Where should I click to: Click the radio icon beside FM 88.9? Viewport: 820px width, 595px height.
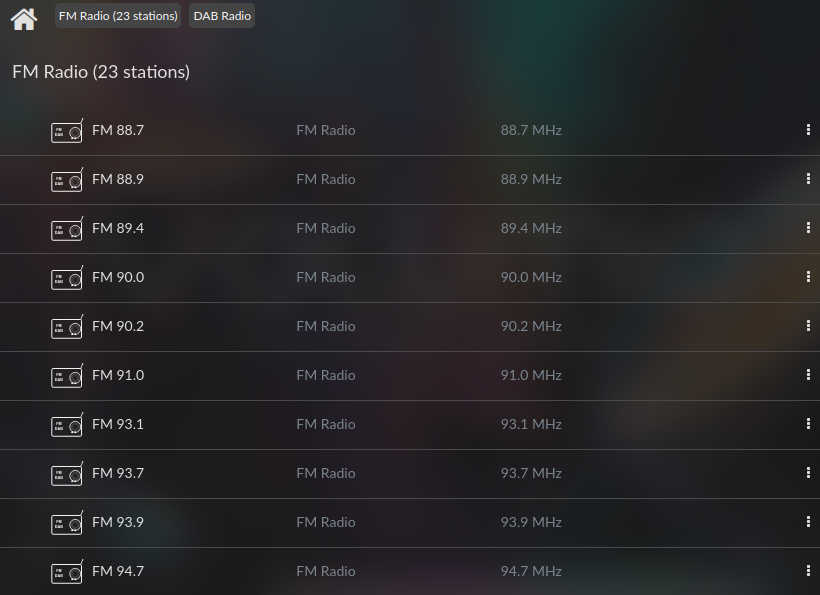coord(67,180)
